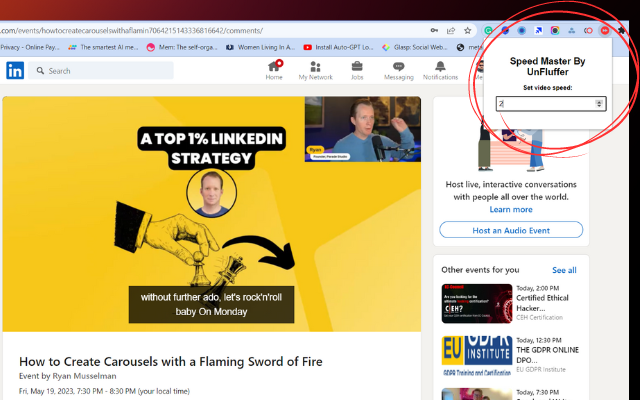Image resolution: width=640 pixels, height=400 pixels.
Task: Click the saved passwords key icon
Action: point(434,31)
